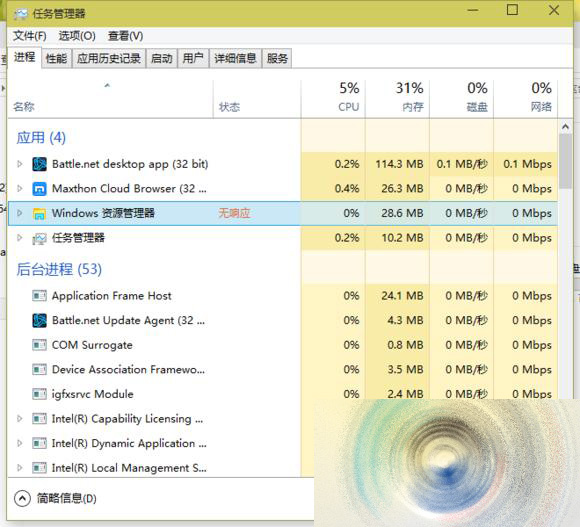Click the 24.1 MB memory value

pyautogui.click(x=402, y=296)
